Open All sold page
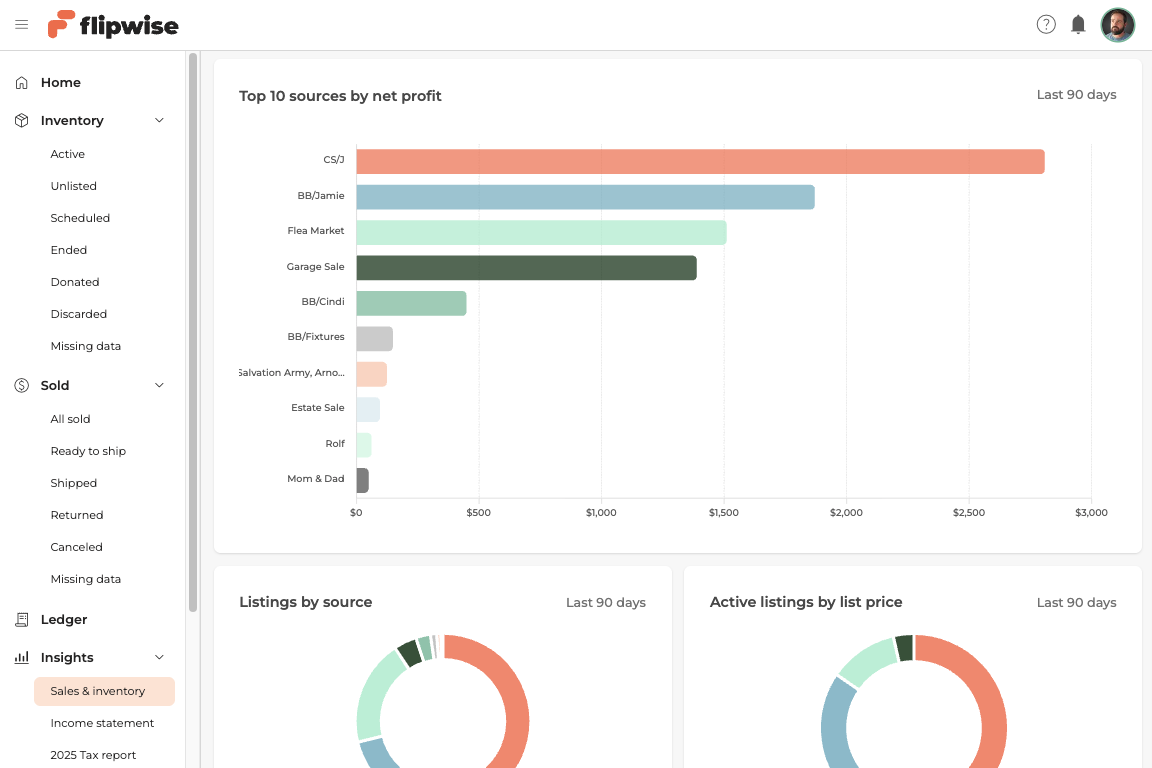 pos(70,419)
